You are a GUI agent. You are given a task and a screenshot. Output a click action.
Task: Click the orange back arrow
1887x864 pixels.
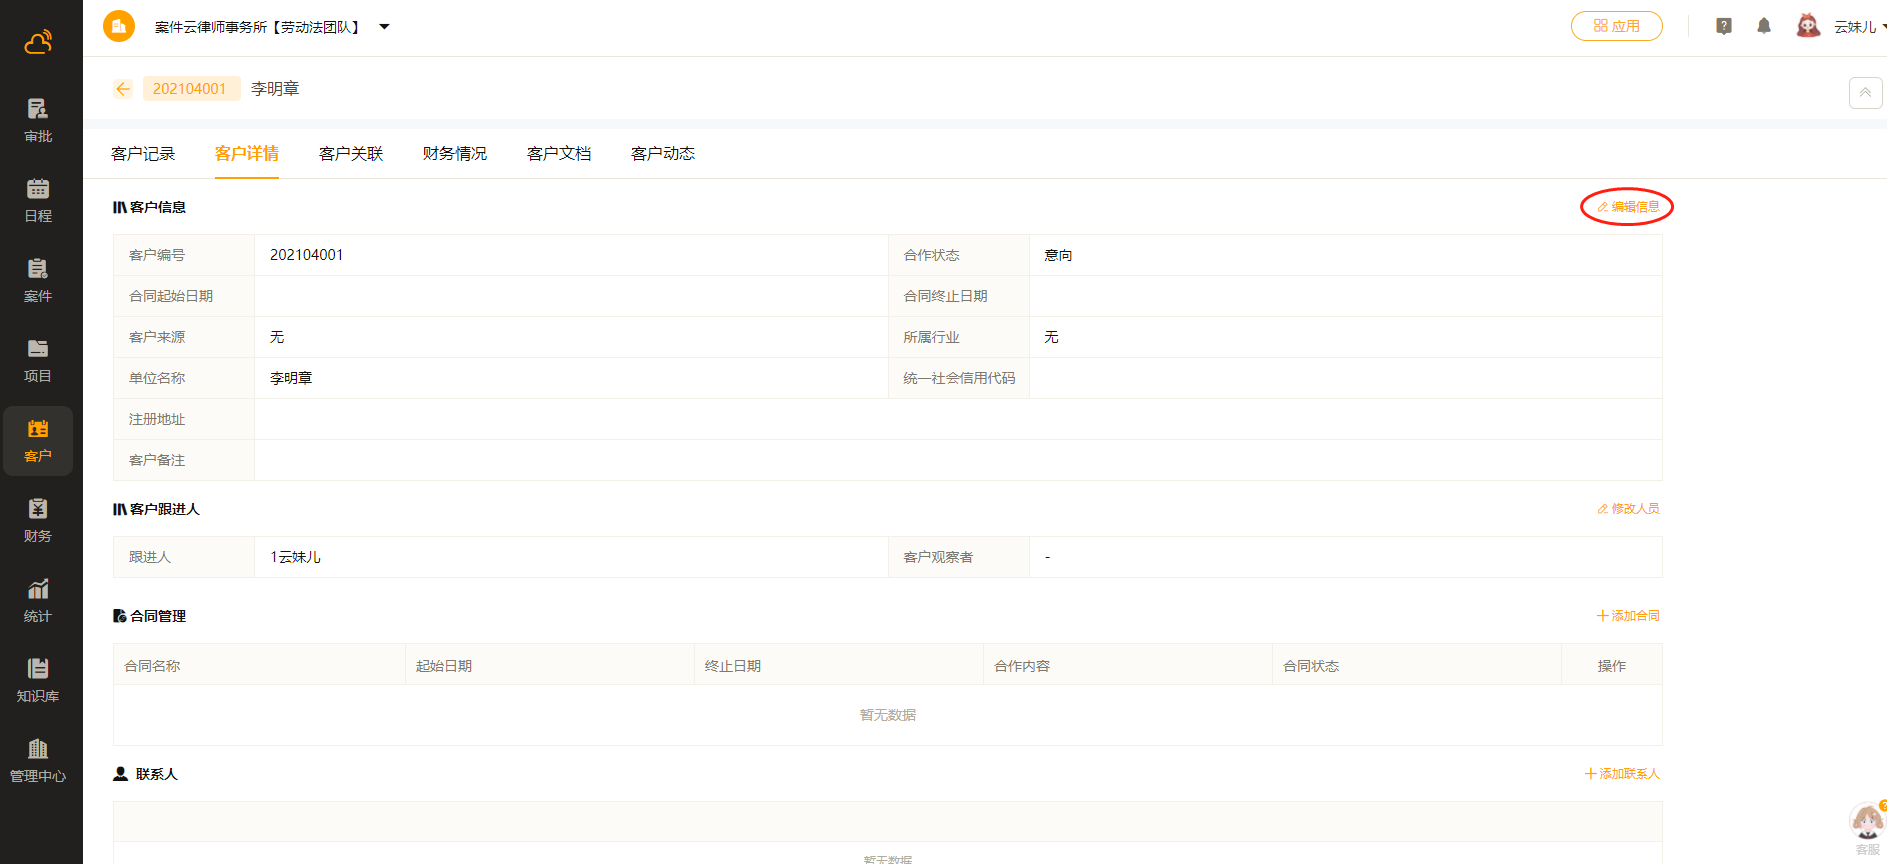(123, 89)
